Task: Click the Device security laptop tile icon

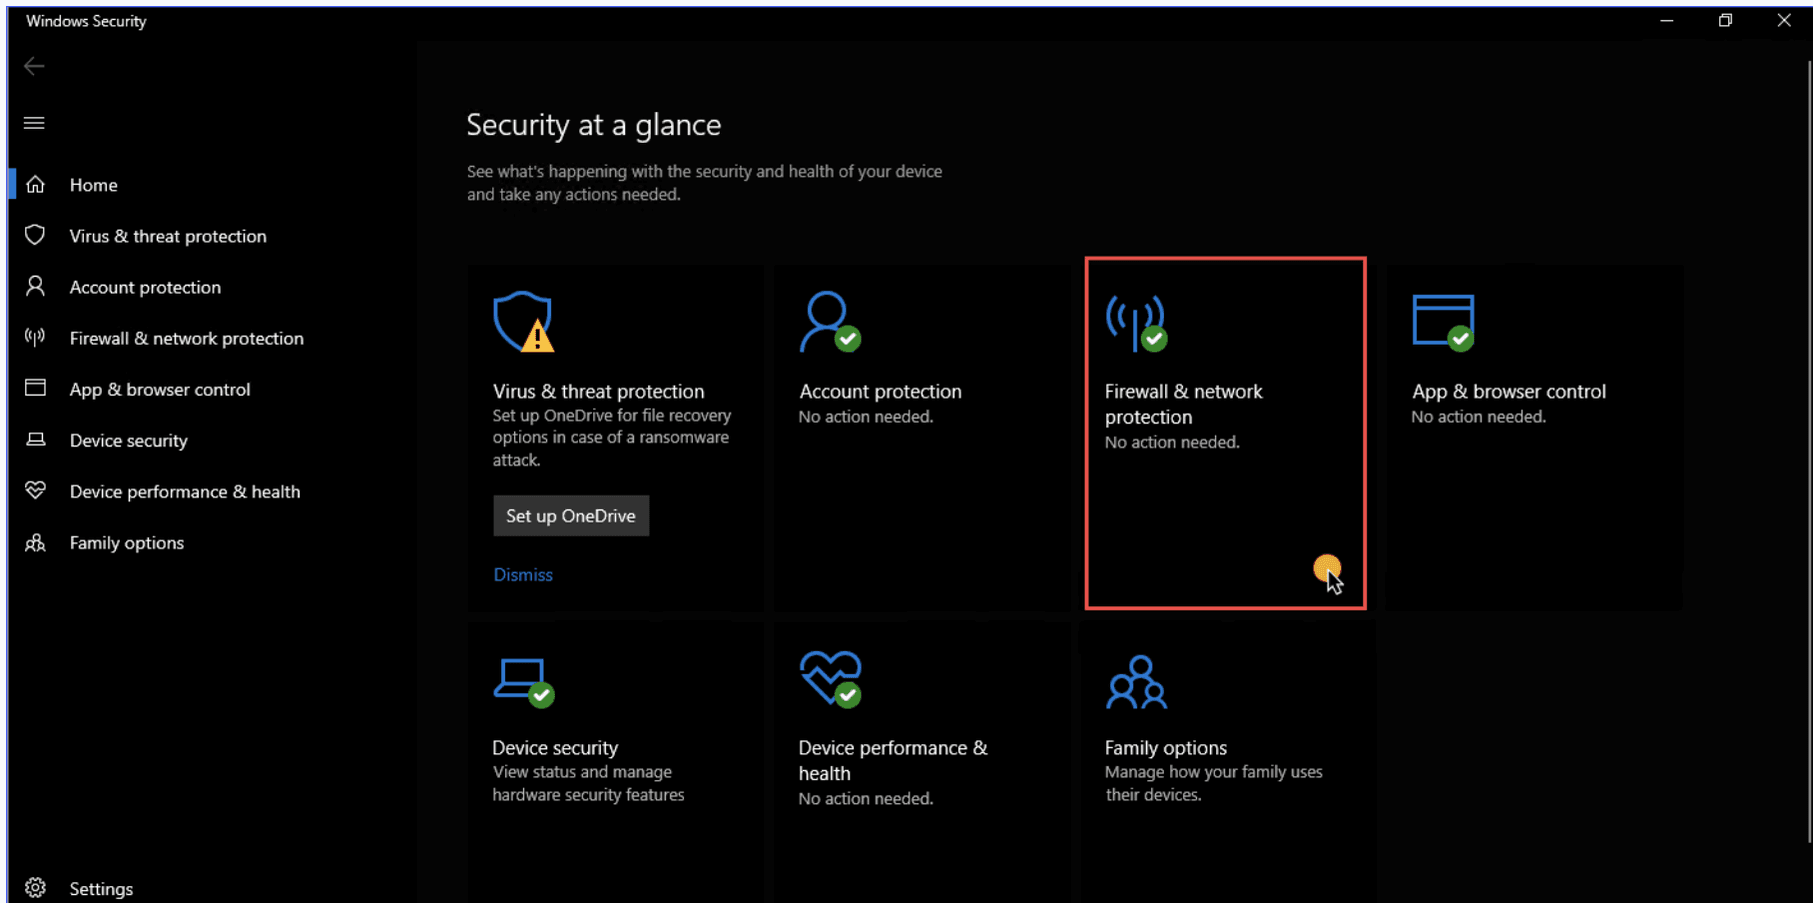Action: click(523, 681)
